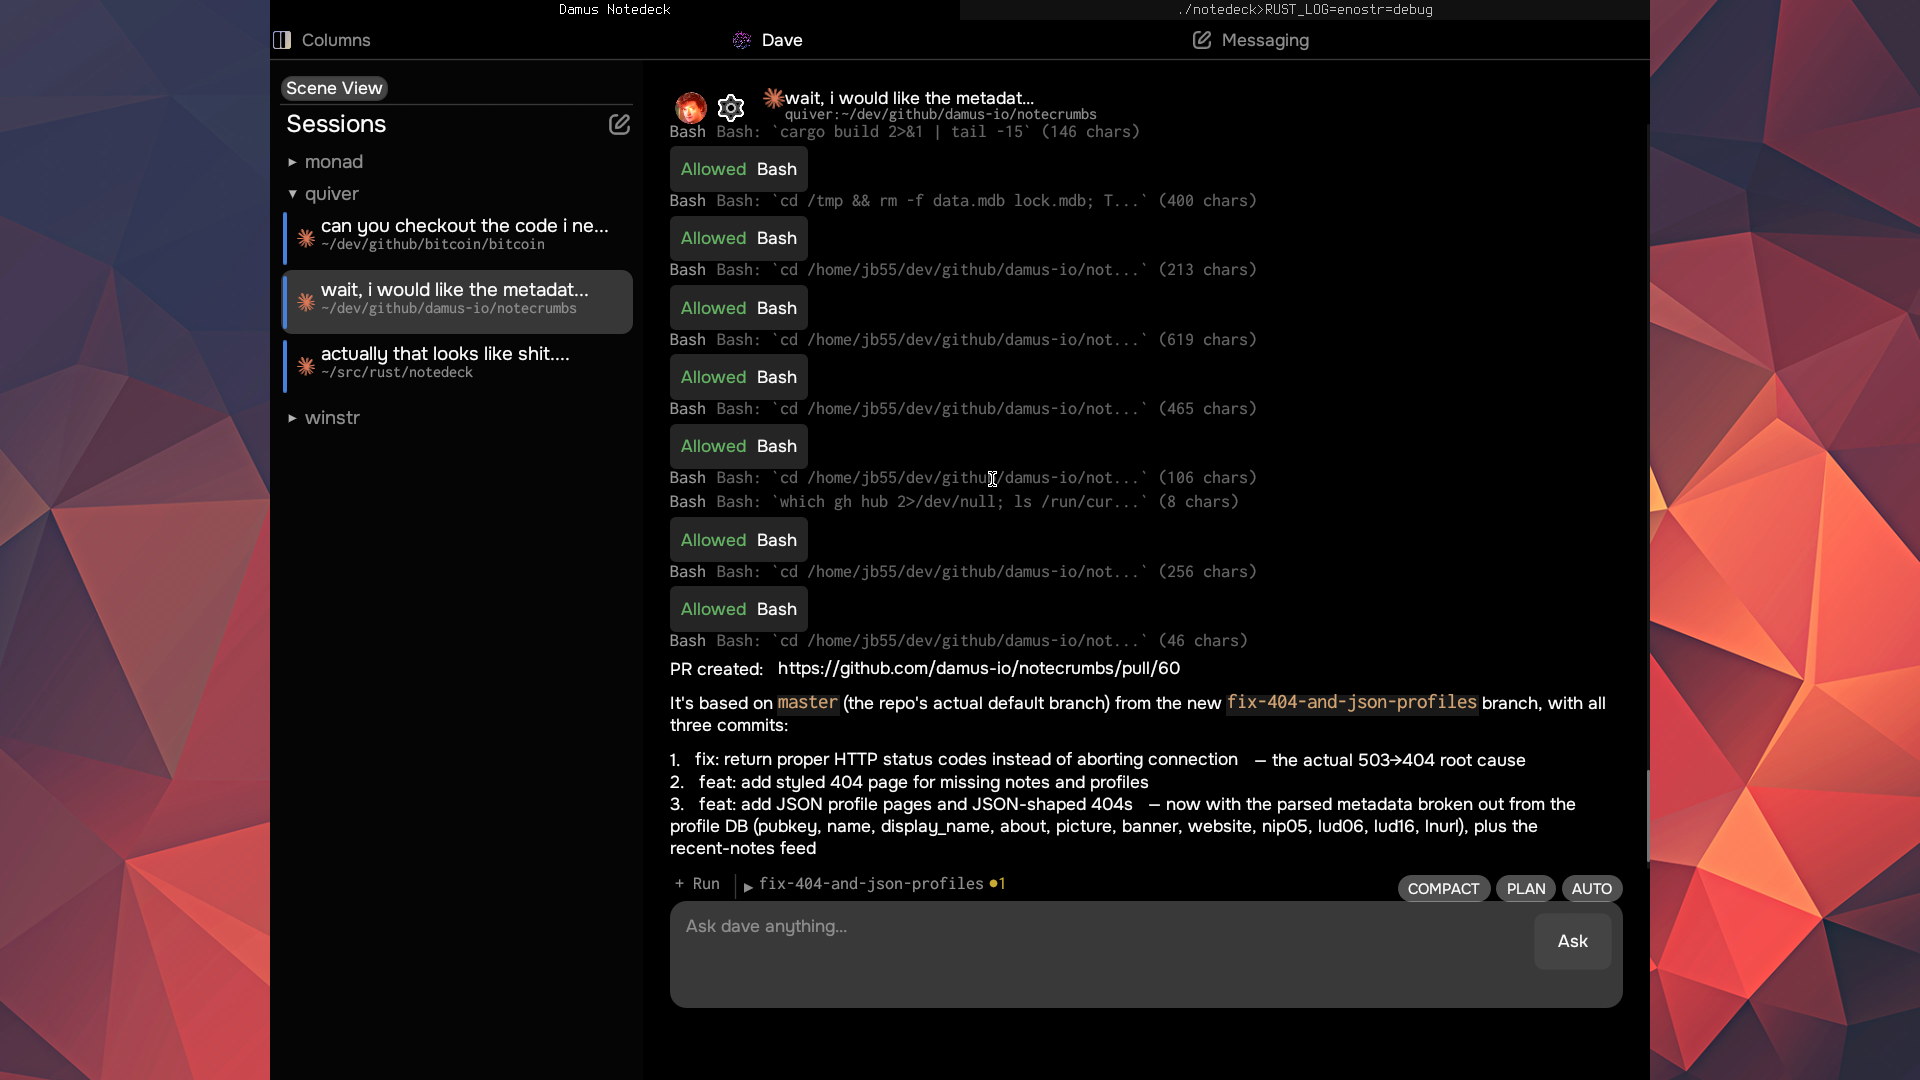The width and height of the screenshot is (1920, 1080).
Task: Open 'actually that looks like shit....' session
Action: click(458, 366)
